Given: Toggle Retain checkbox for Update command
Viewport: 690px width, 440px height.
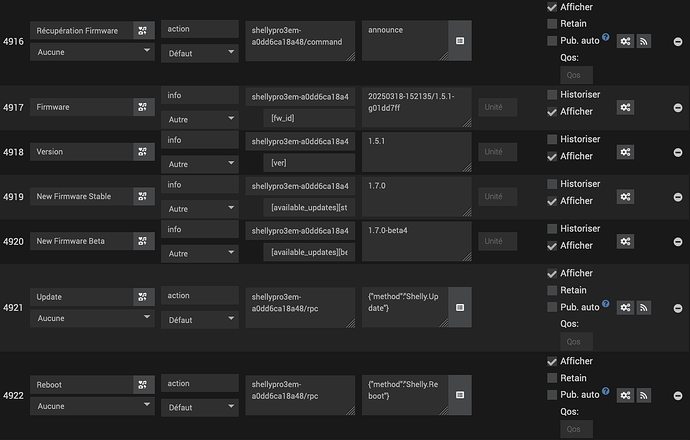Looking at the screenshot, I should [552, 290].
